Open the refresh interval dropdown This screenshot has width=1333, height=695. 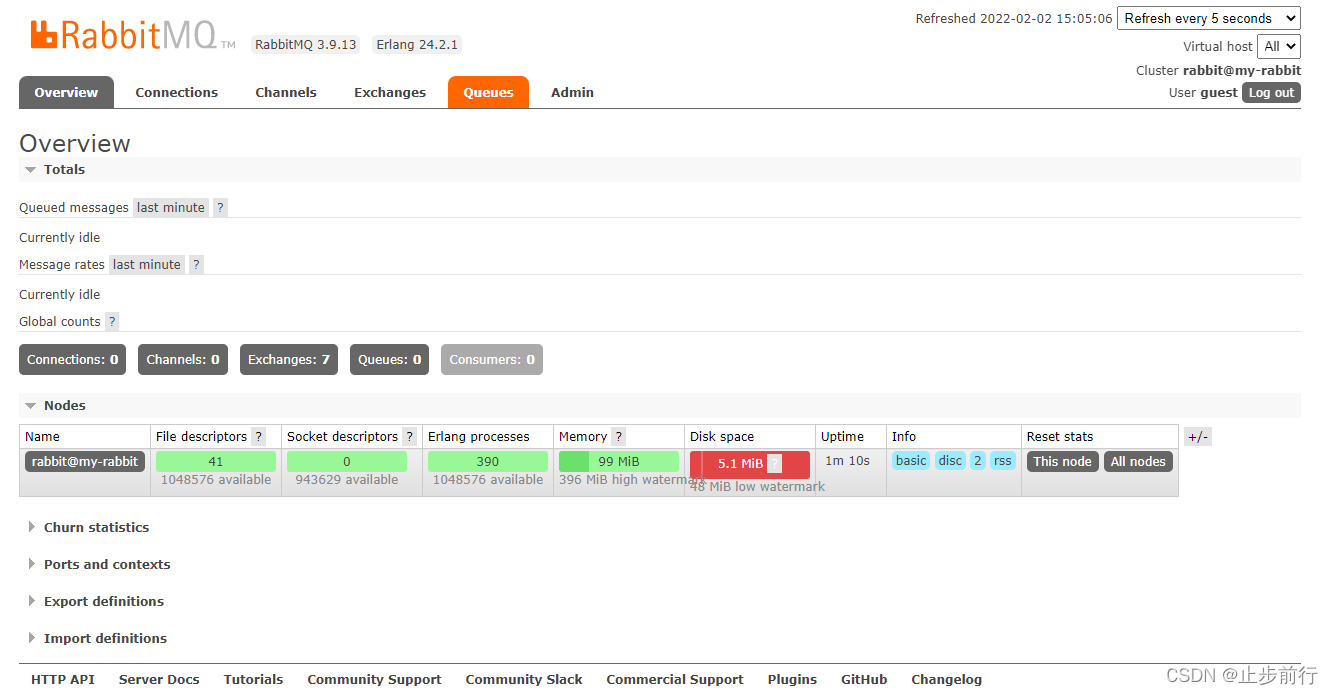point(1209,18)
